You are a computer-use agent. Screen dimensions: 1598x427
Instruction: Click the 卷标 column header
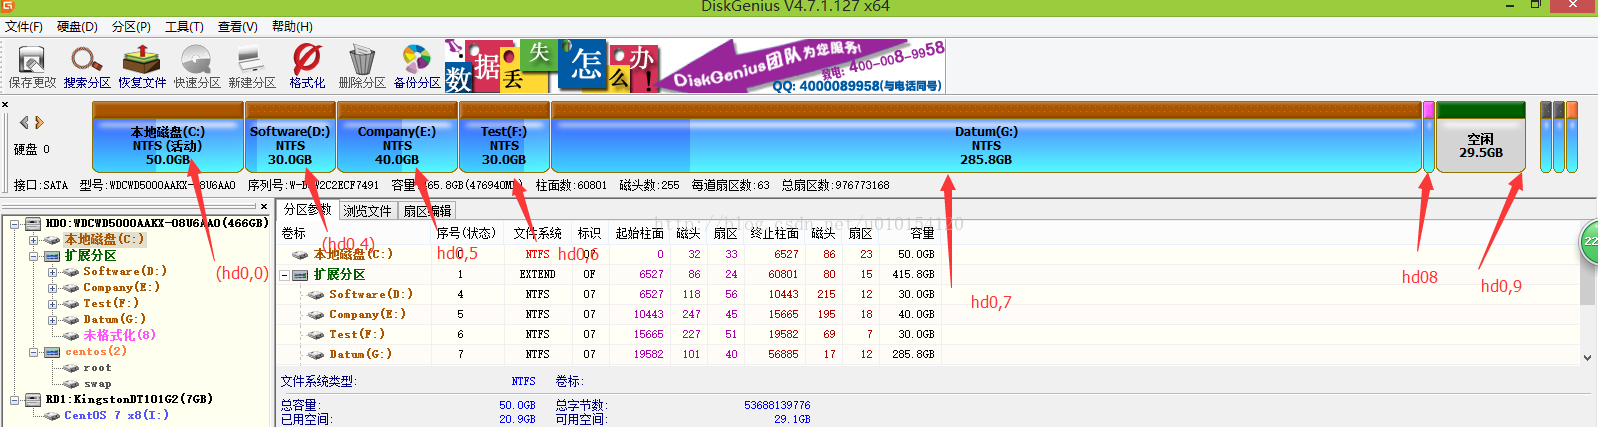pos(294,233)
